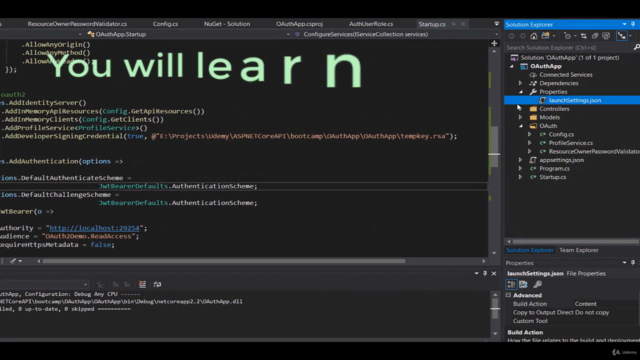This screenshot has height=360, width=640.
Task: Click the Switch Views icon in Solution Explorer
Action: 545,36
